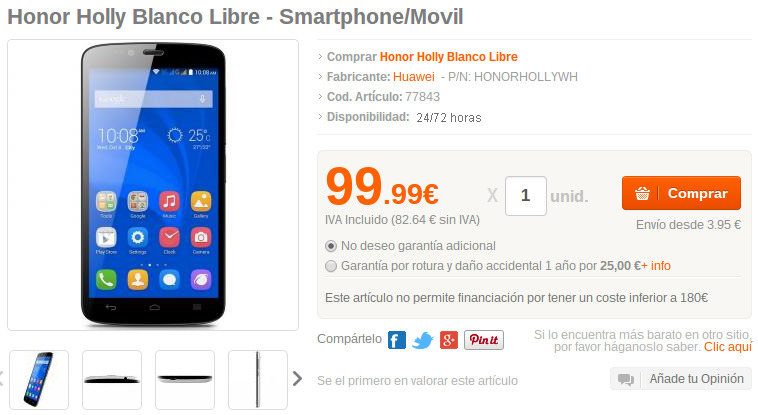Pin the product with Pin it button
This screenshot has width=758, height=415.
(x=484, y=340)
